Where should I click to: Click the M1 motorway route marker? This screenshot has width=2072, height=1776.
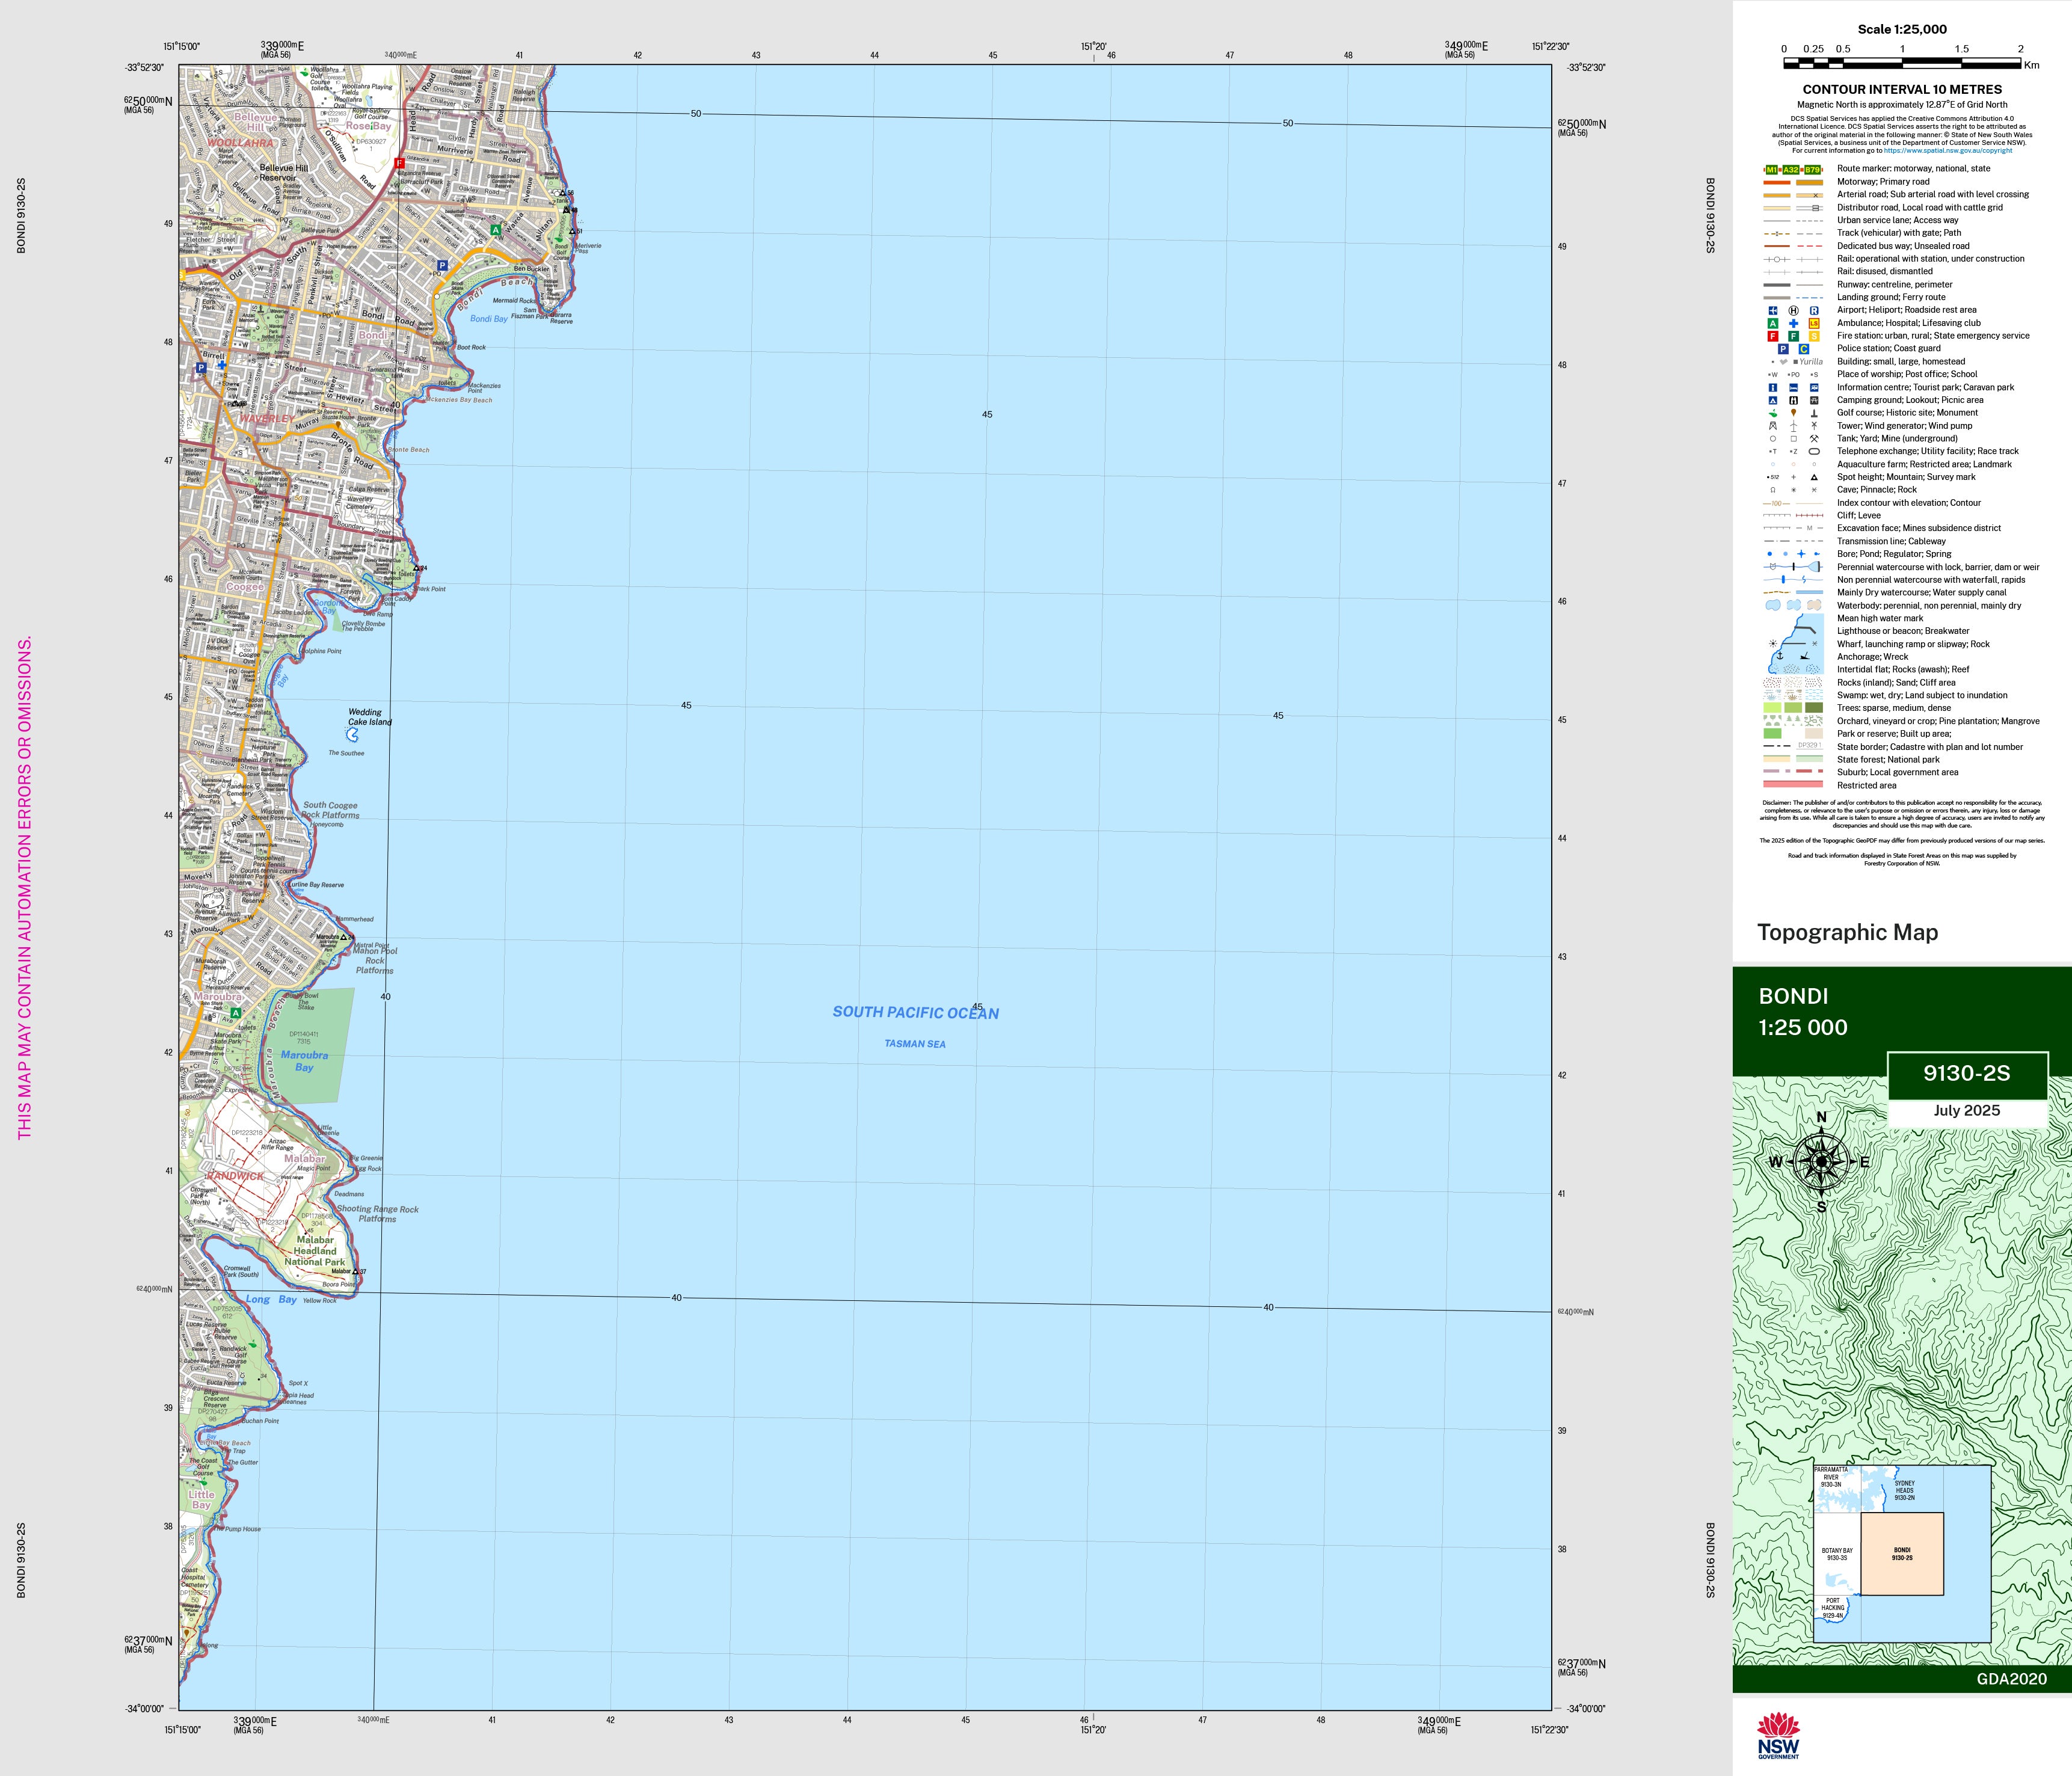point(1772,169)
